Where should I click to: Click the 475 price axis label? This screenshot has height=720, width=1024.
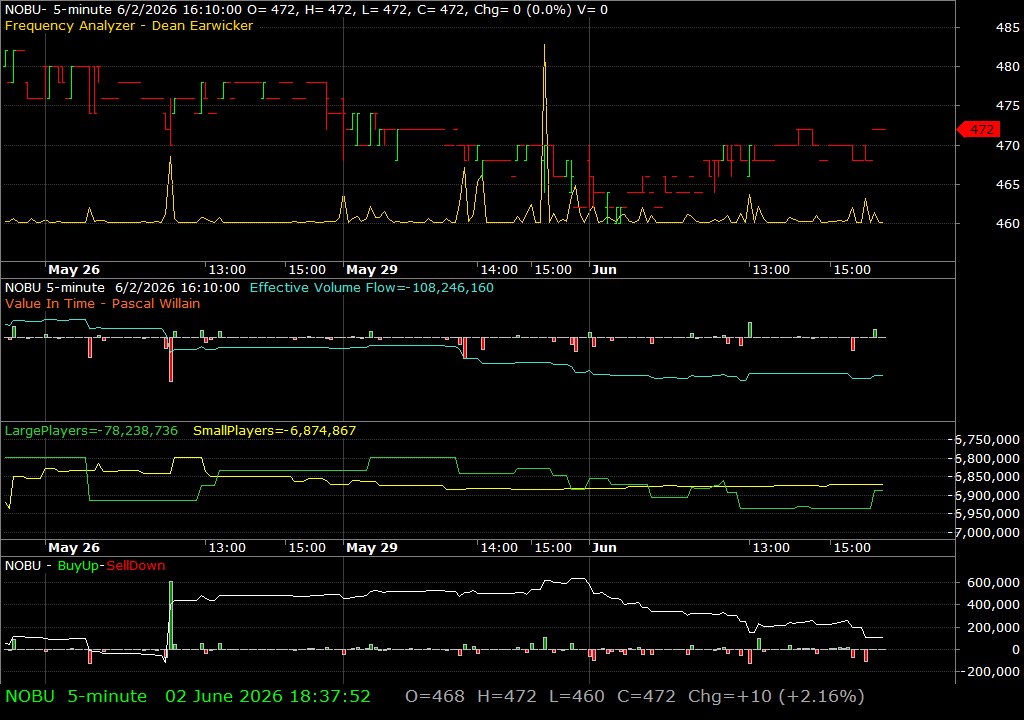1007,106
